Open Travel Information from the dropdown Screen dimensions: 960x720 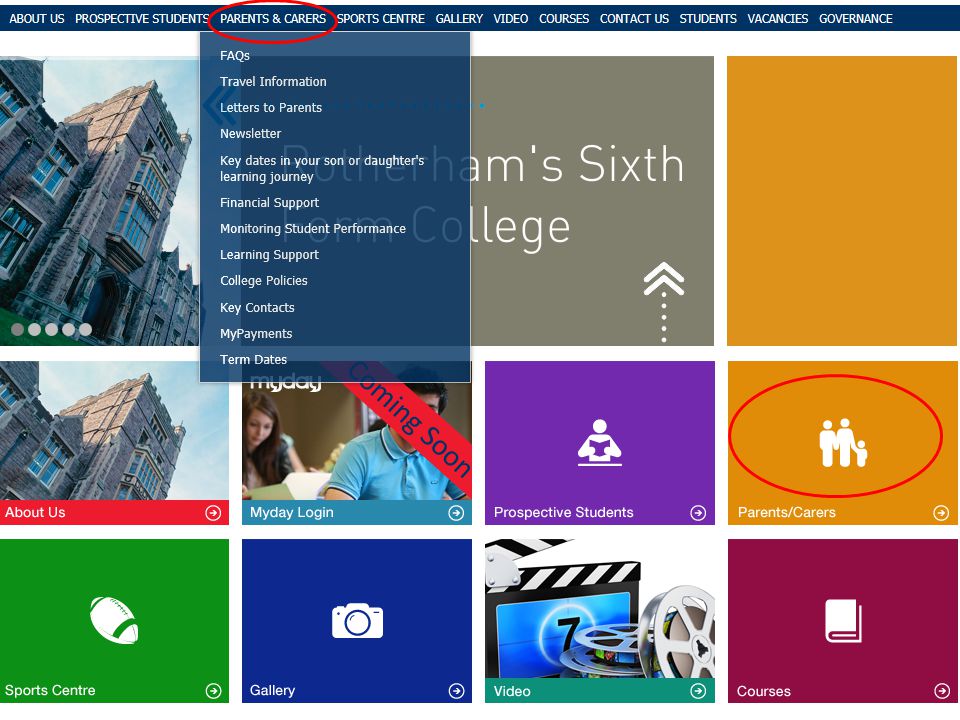[273, 81]
